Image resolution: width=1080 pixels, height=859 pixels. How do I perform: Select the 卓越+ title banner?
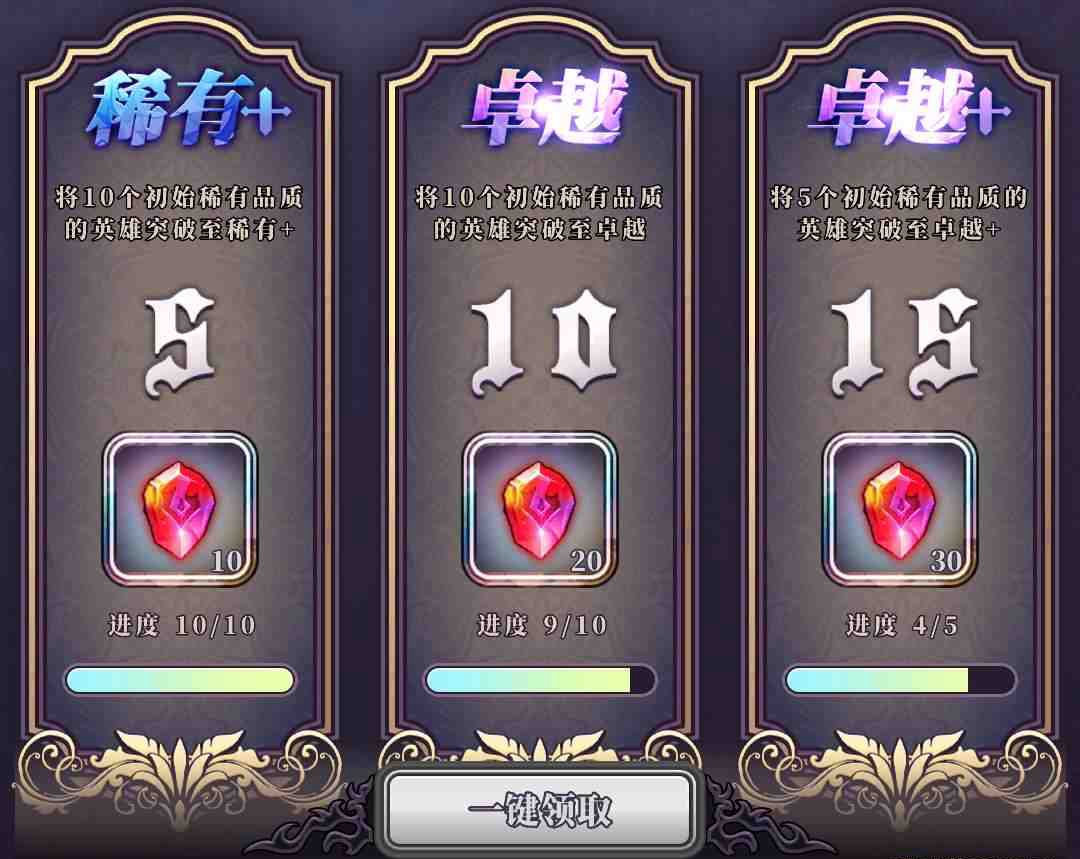pos(908,107)
